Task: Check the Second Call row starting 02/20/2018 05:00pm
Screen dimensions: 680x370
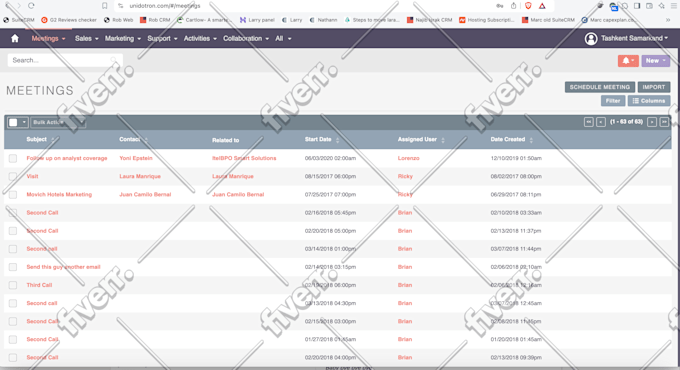Action: click(13, 231)
